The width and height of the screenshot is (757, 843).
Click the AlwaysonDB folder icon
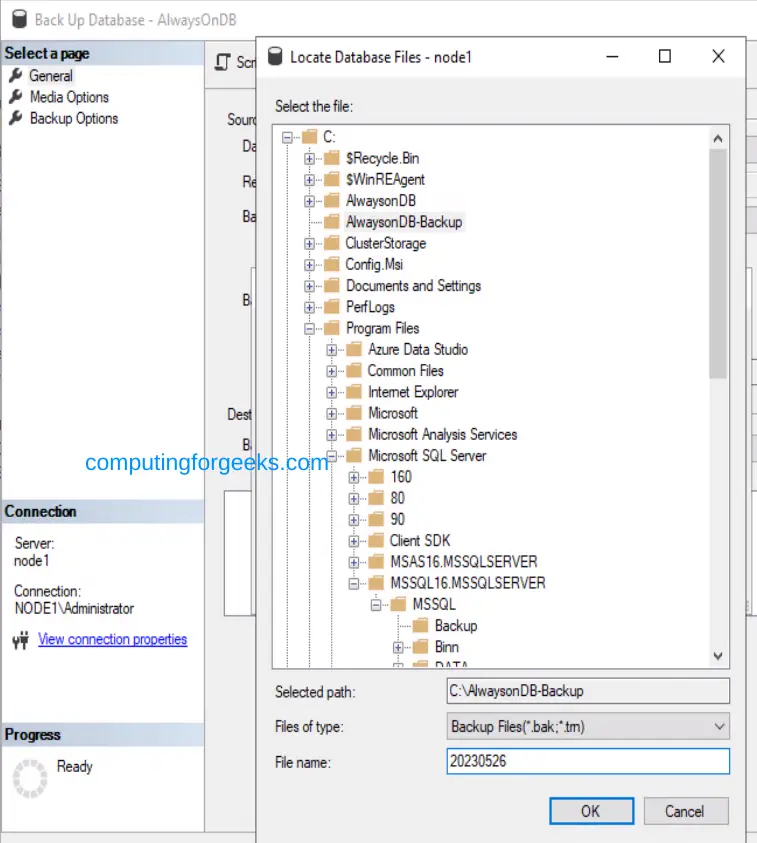point(332,201)
